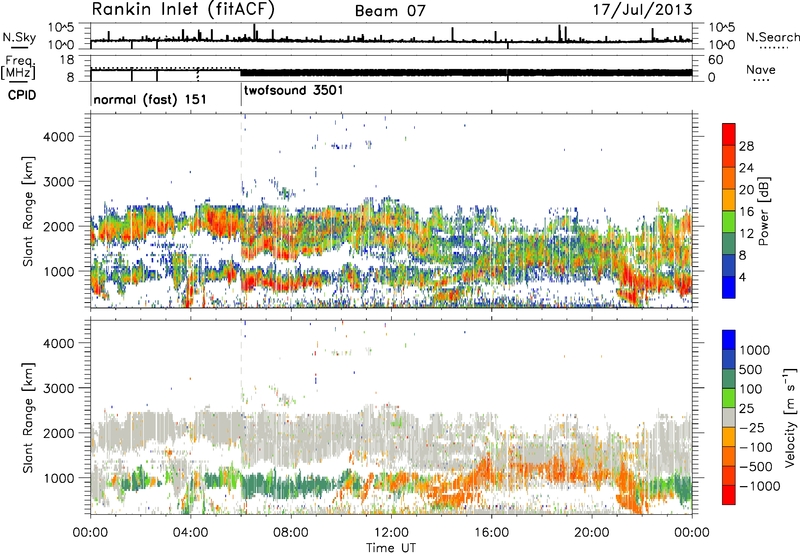This screenshot has width=800, height=554.
Task: Click the 'Beam 07' label
Action: (x=390, y=11)
